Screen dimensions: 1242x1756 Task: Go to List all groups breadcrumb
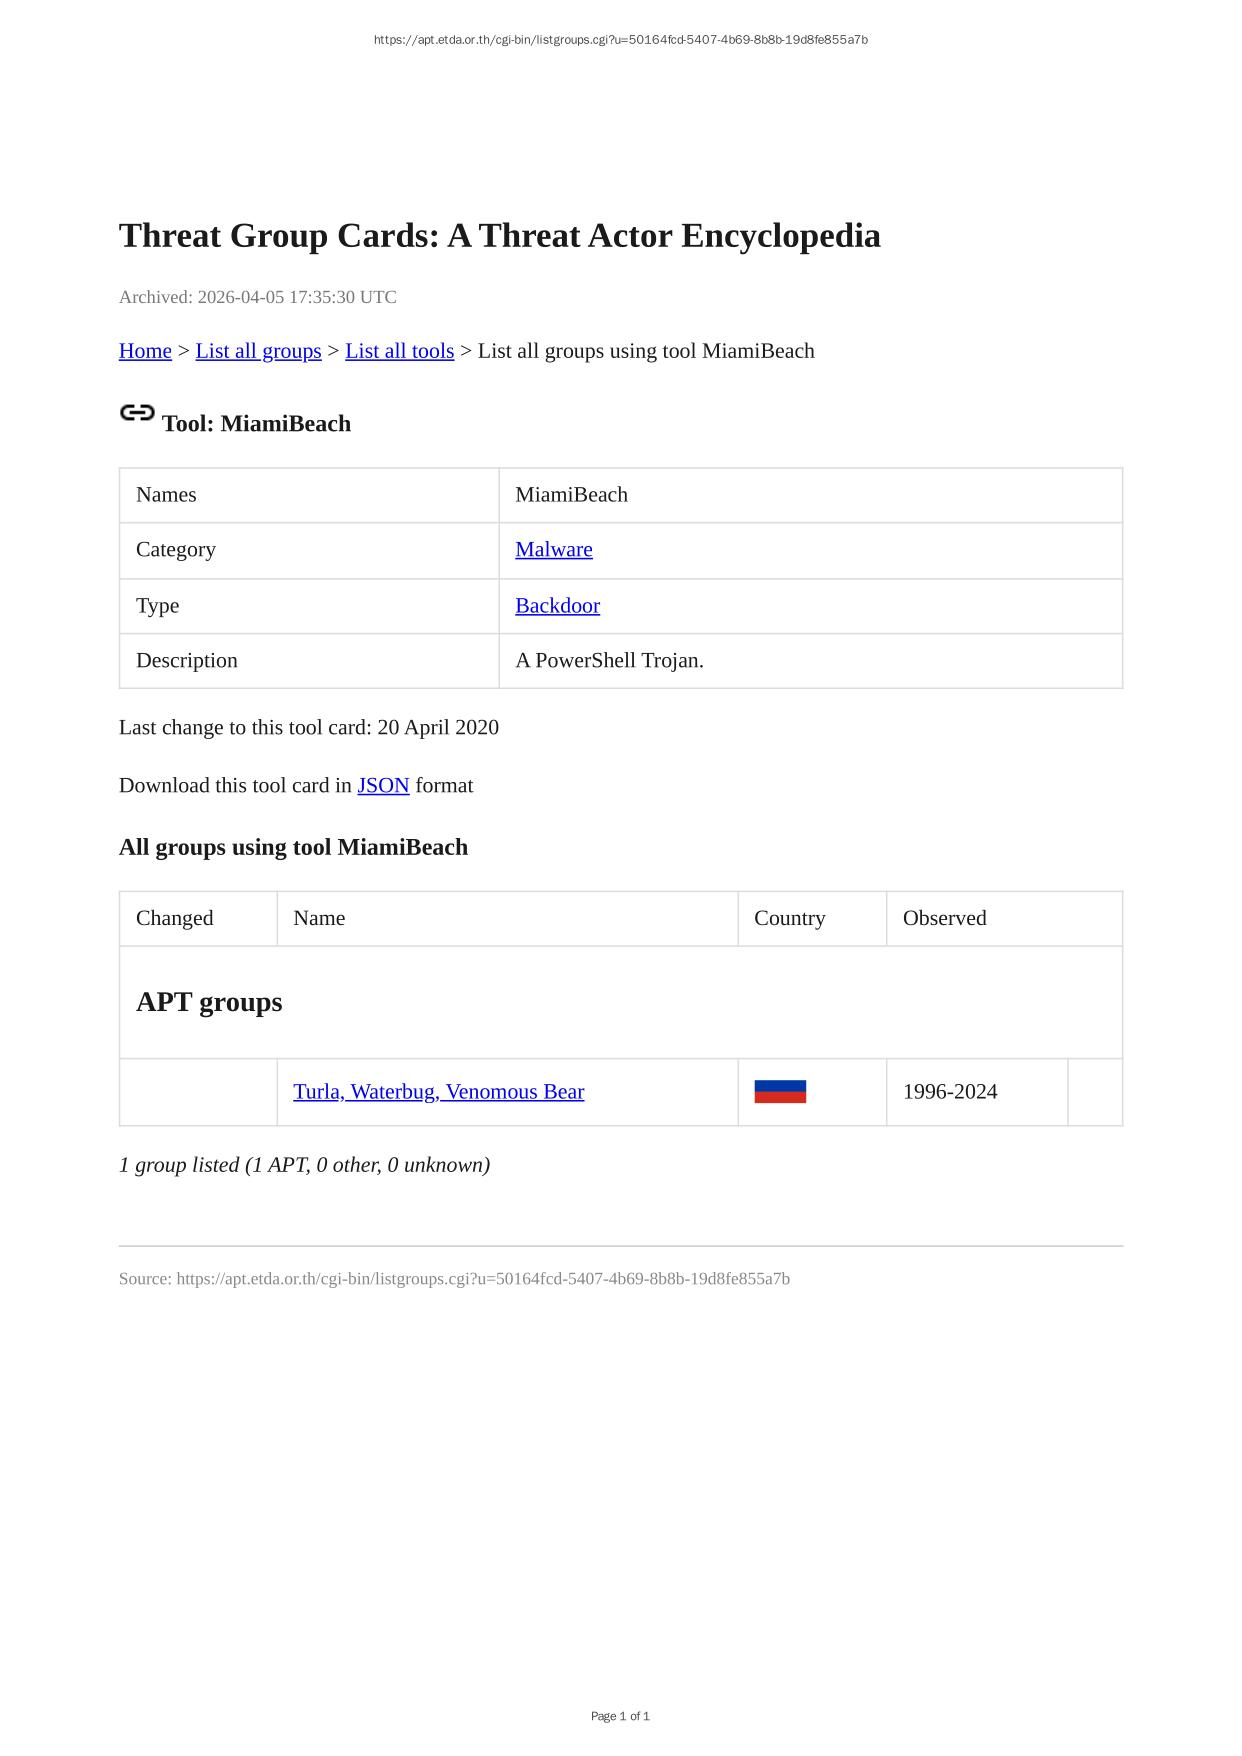258,351
